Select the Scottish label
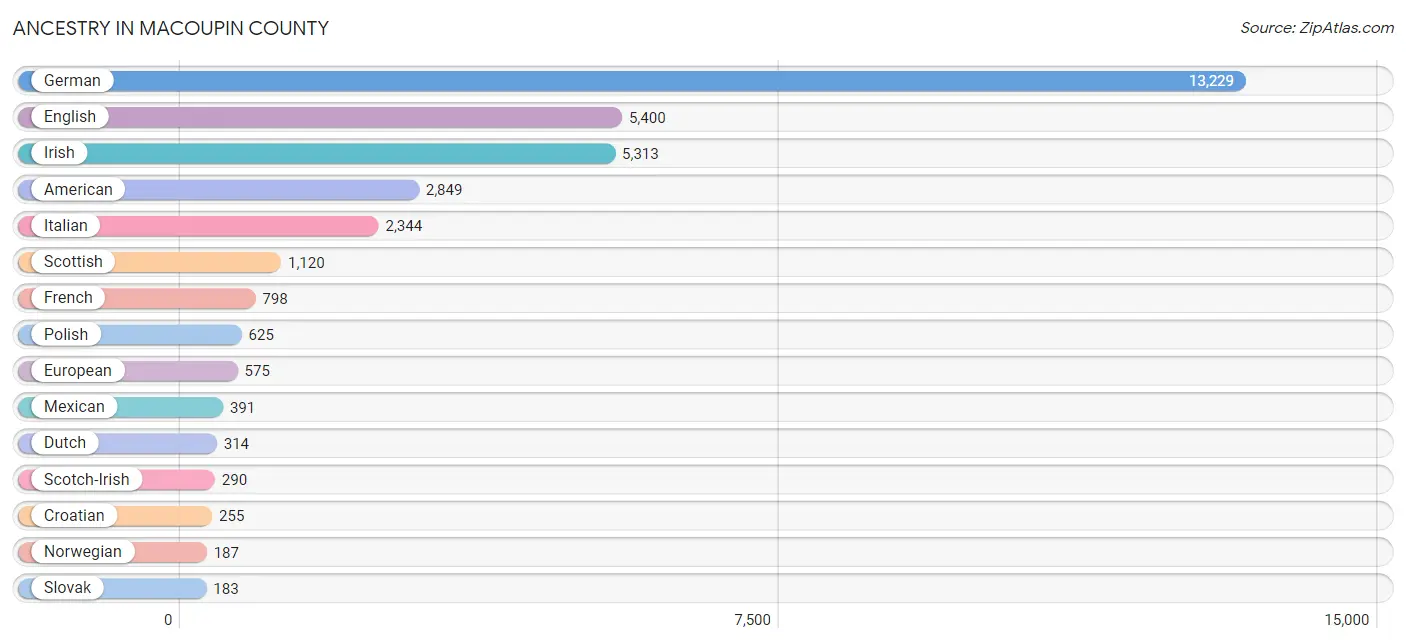This screenshot has width=1406, height=644. coord(73,262)
